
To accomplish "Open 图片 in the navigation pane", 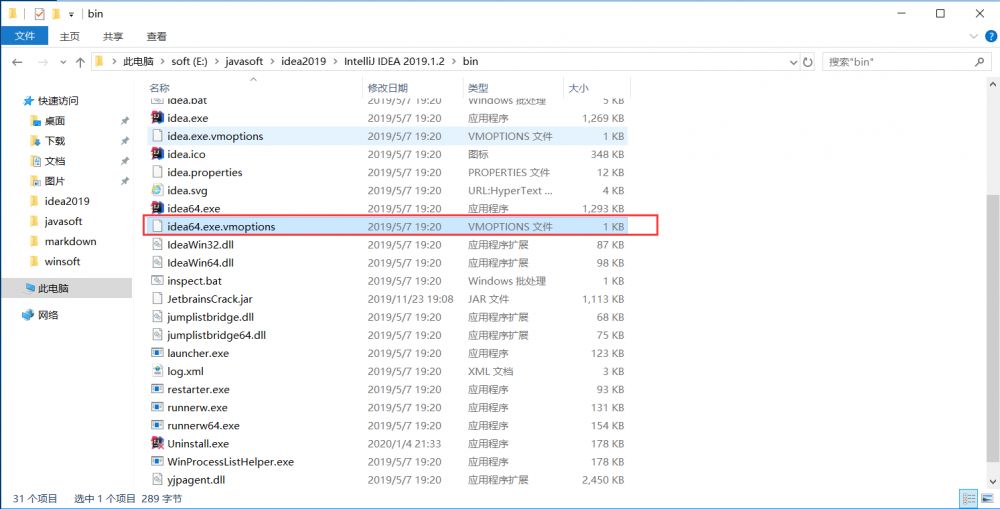I will (55, 181).
